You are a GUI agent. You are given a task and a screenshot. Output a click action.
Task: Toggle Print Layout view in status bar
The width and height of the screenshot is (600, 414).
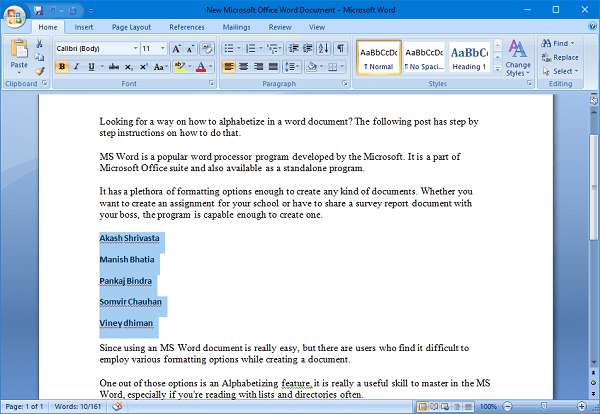423,406
